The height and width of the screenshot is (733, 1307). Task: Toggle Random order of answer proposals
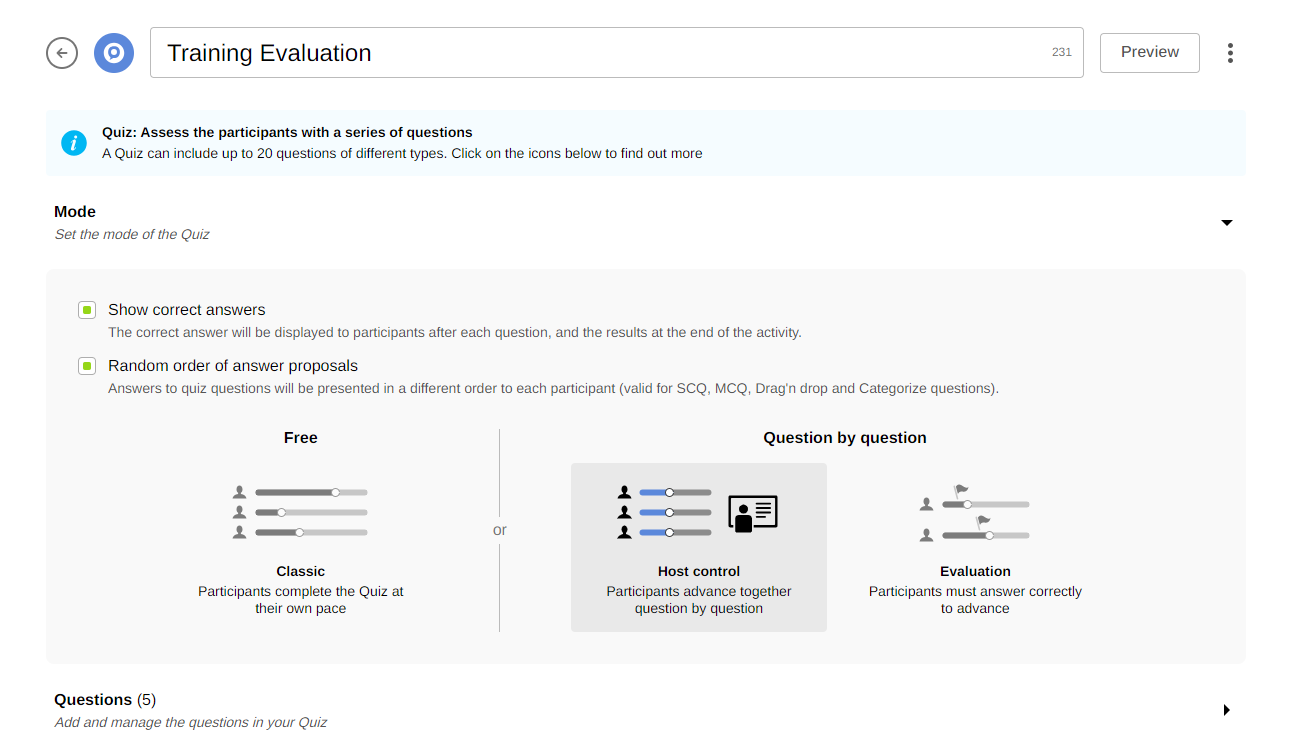click(x=87, y=366)
